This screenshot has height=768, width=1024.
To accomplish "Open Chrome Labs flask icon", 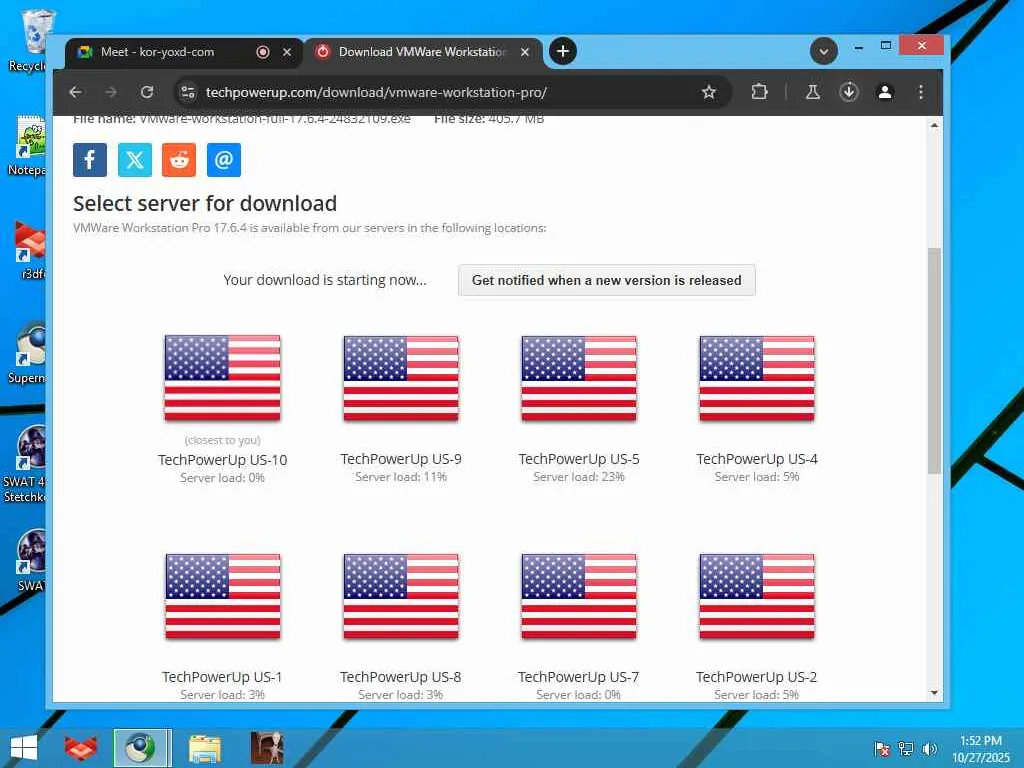I will [x=812, y=92].
